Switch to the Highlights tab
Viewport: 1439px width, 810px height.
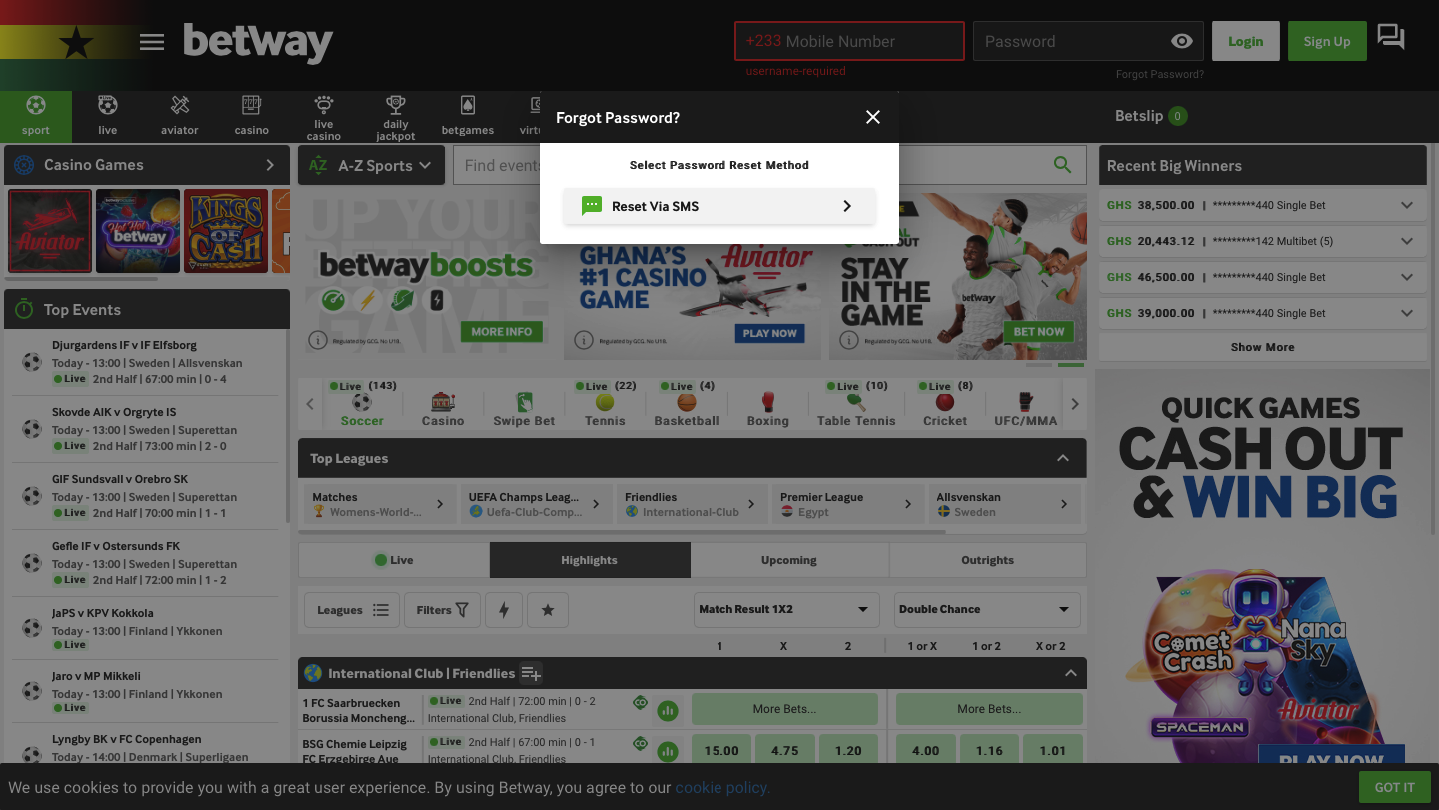coord(590,560)
